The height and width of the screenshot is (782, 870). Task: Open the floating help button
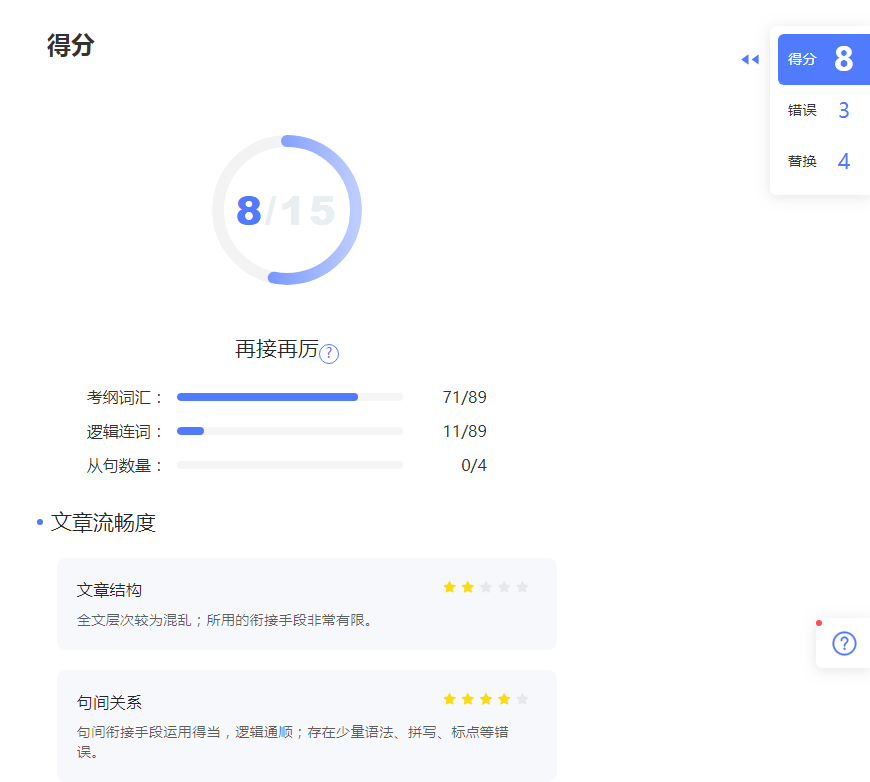[x=844, y=643]
